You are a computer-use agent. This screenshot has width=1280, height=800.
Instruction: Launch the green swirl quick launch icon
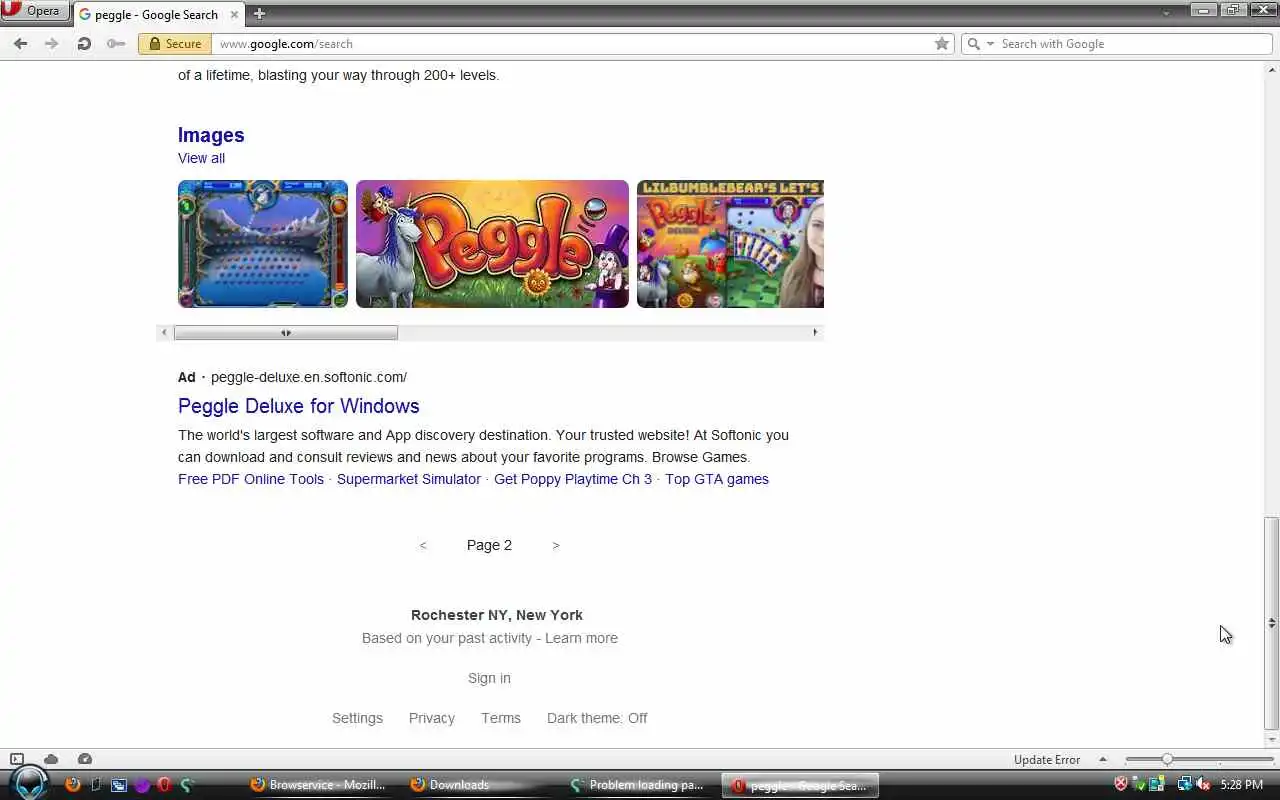click(x=187, y=785)
